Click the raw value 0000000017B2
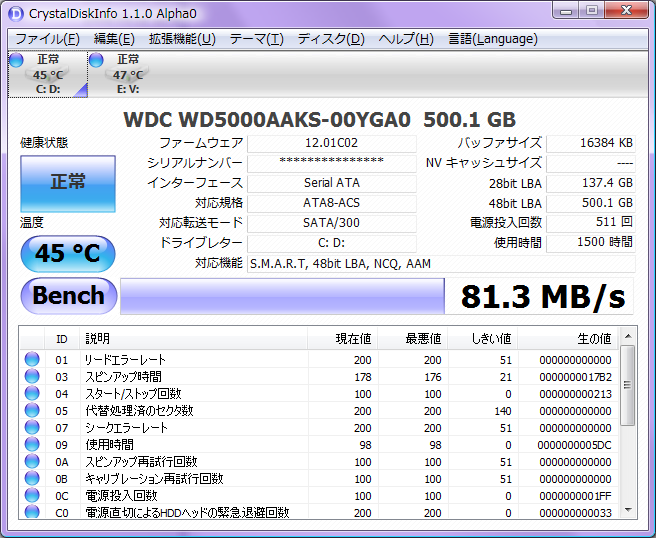656x538 pixels. 575,377
